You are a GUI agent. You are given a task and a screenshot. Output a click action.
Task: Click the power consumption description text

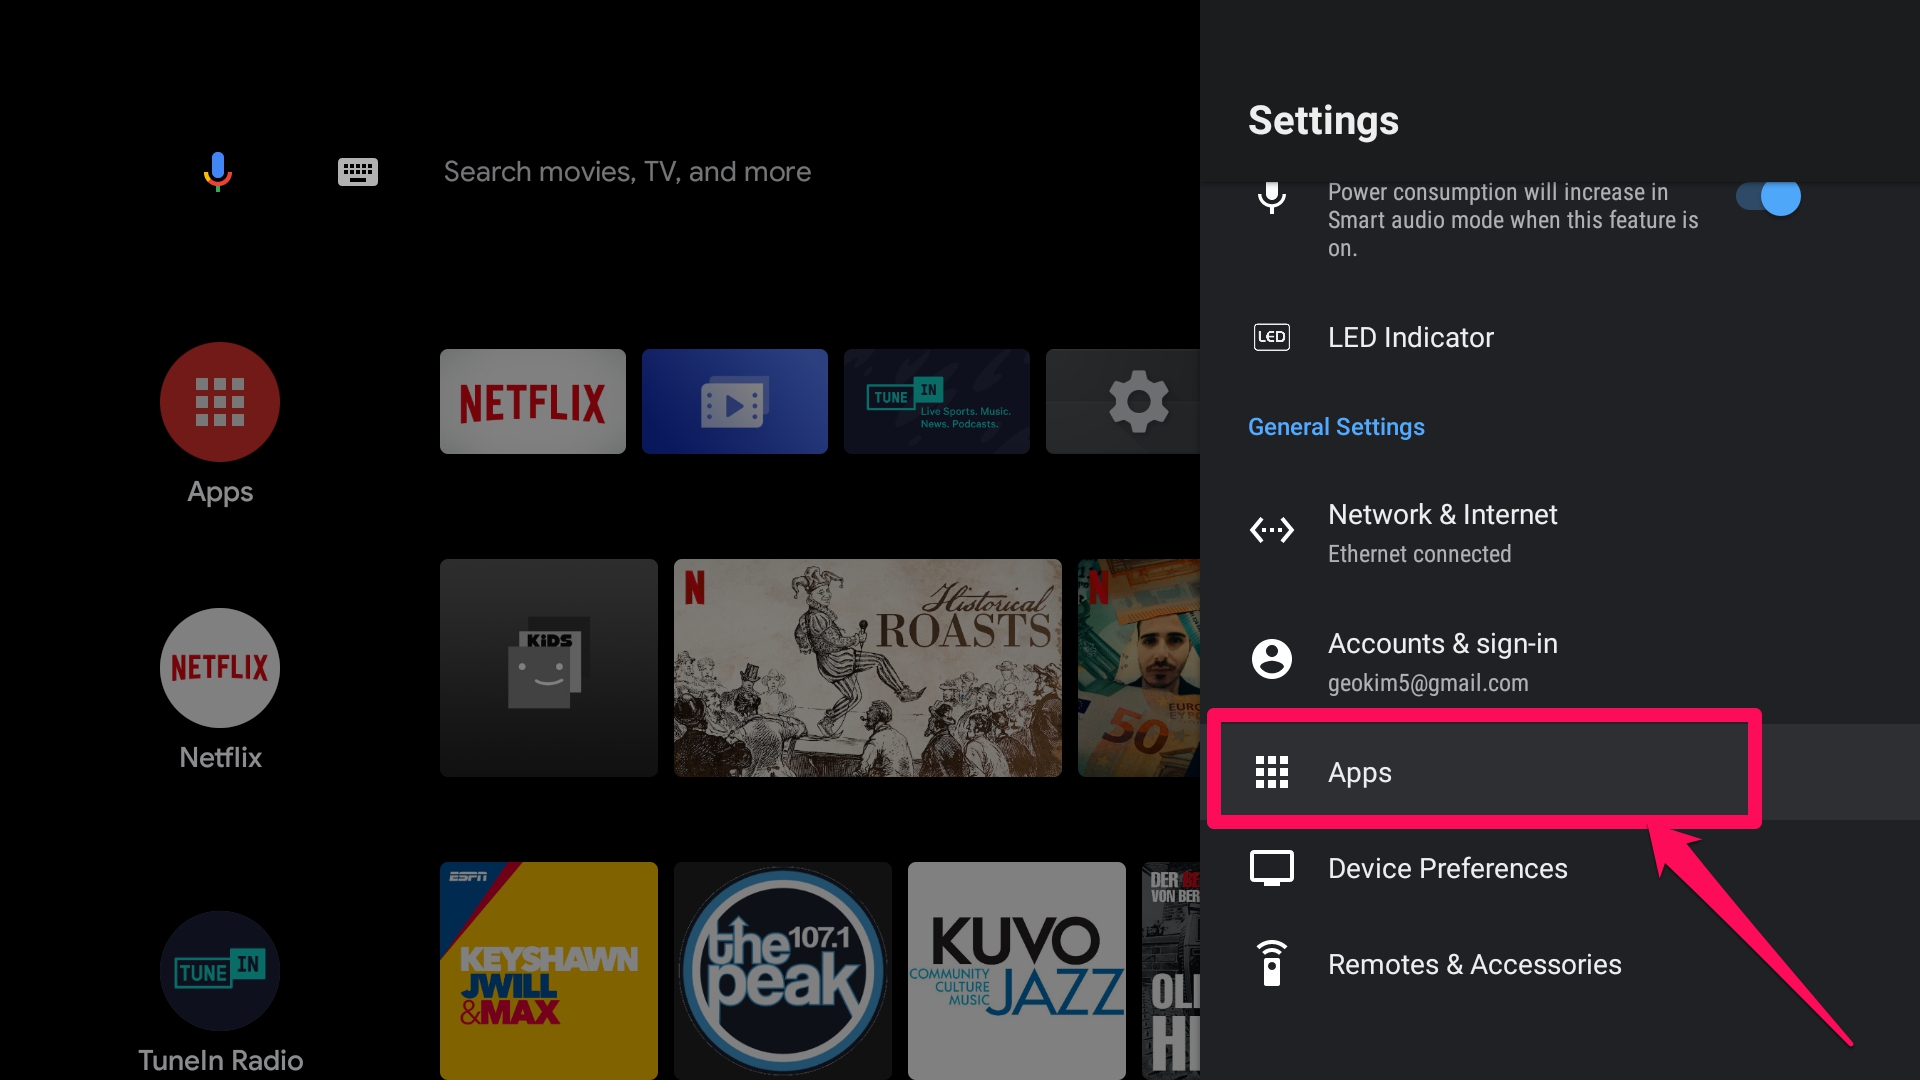click(1513, 220)
